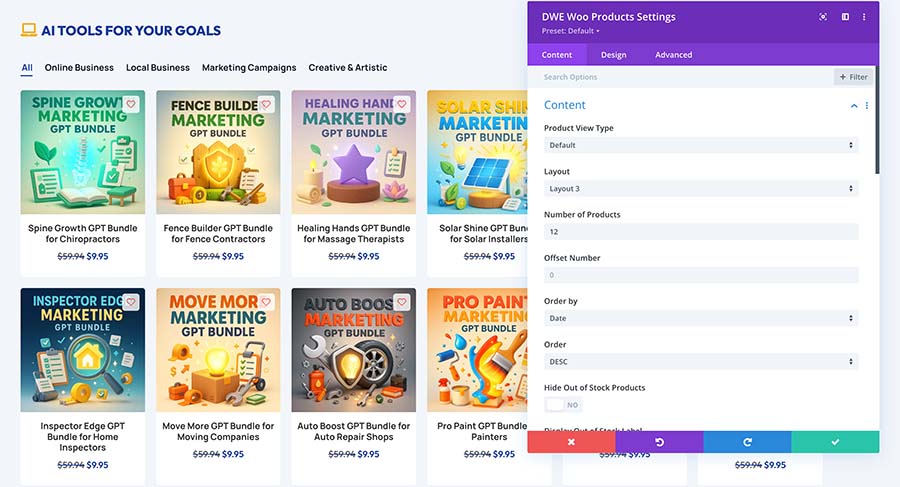Click the red discard changes X button
This screenshot has height=487, width=900.
[x=571, y=442]
